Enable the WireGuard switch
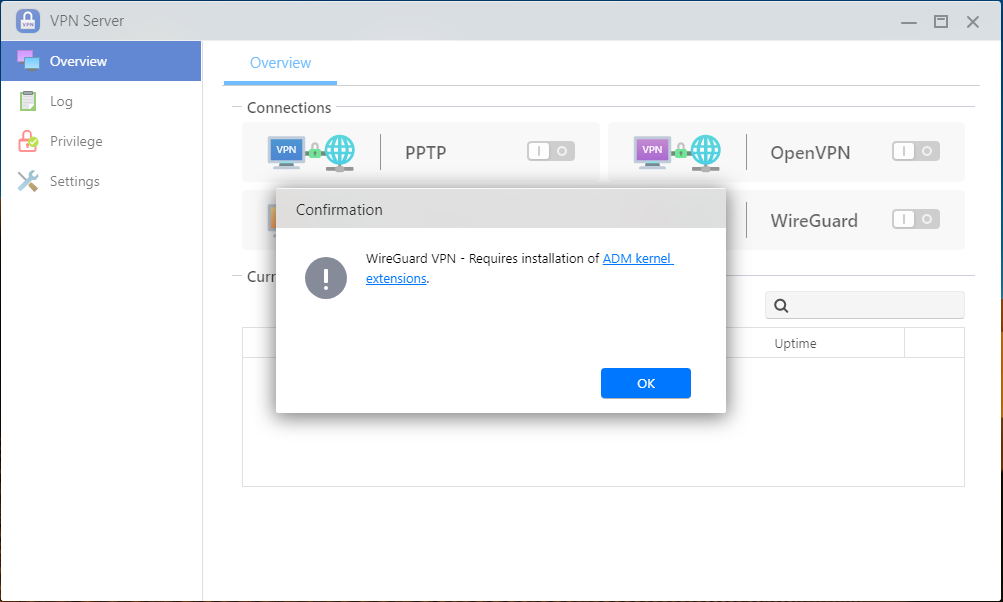 [916, 219]
